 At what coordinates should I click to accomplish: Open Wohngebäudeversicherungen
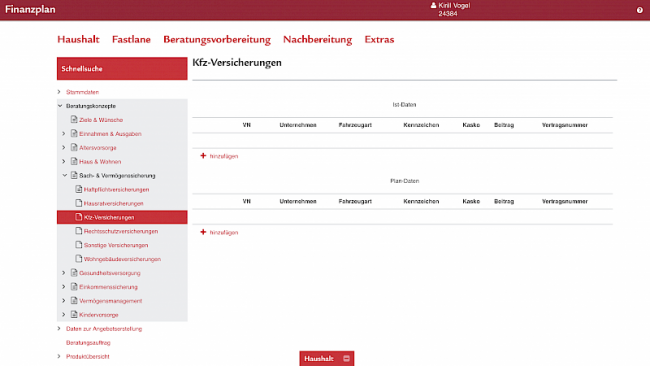coord(122,259)
